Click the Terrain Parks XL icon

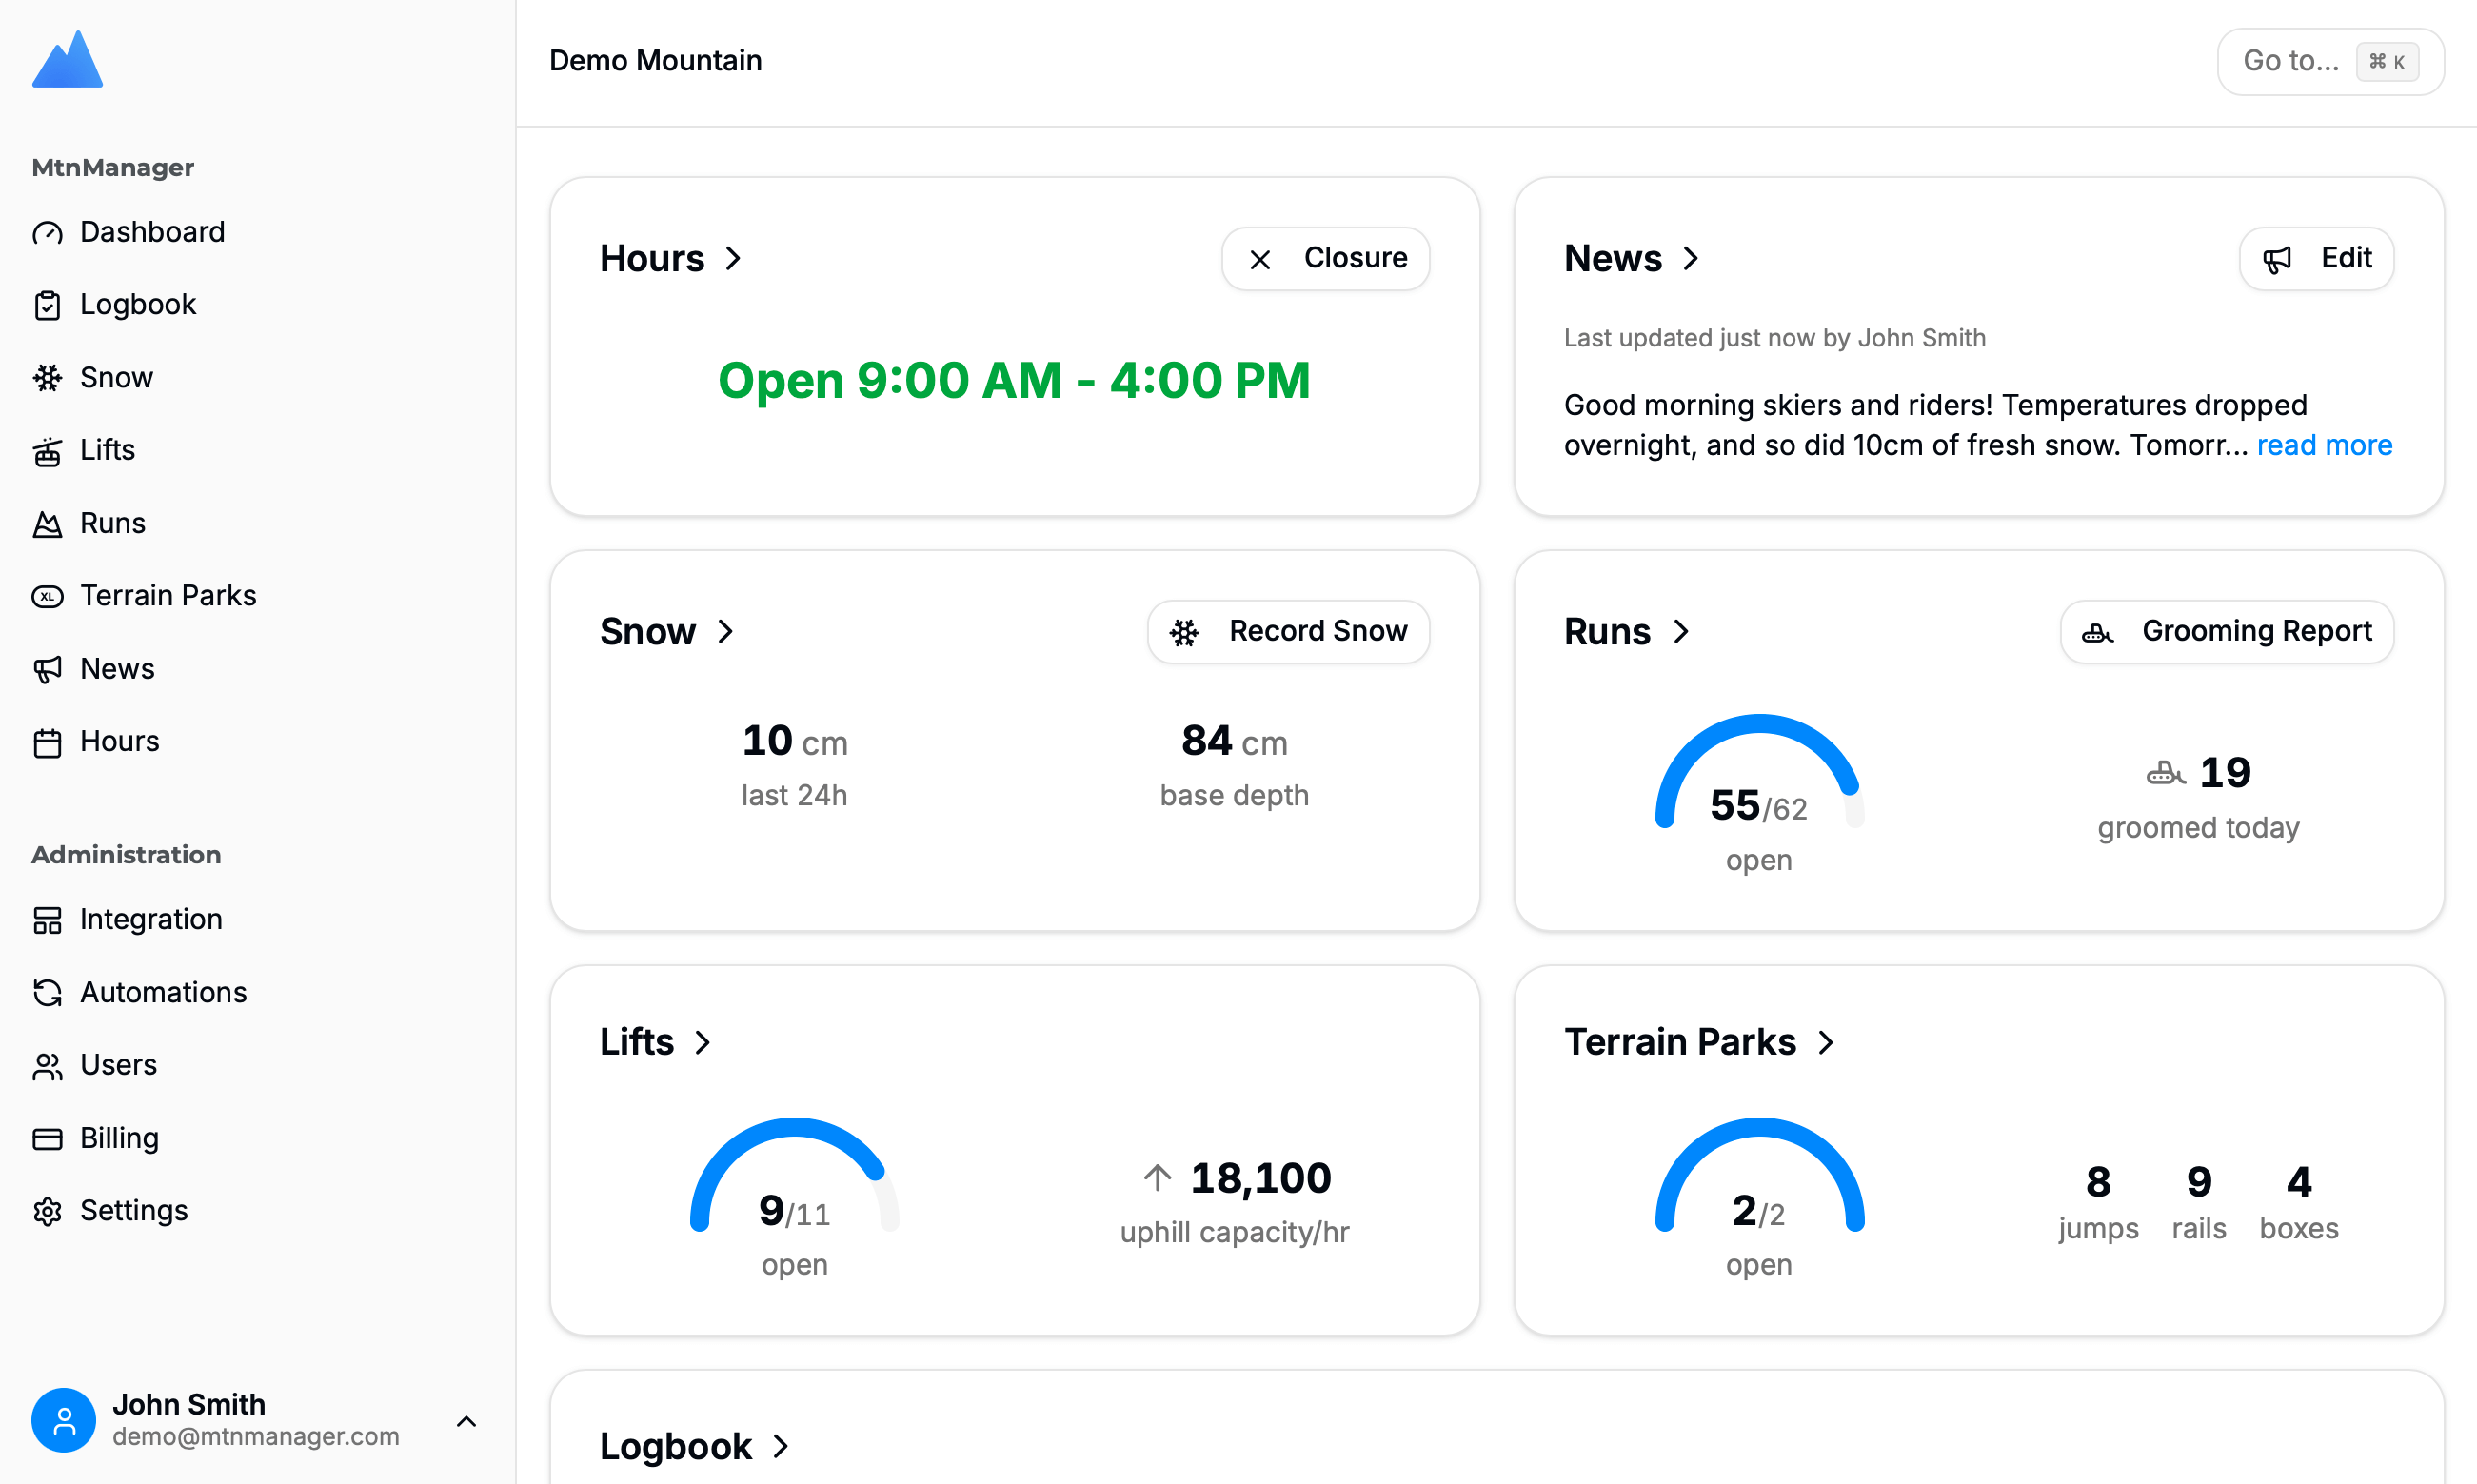pyautogui.click(x=47, y=596)
